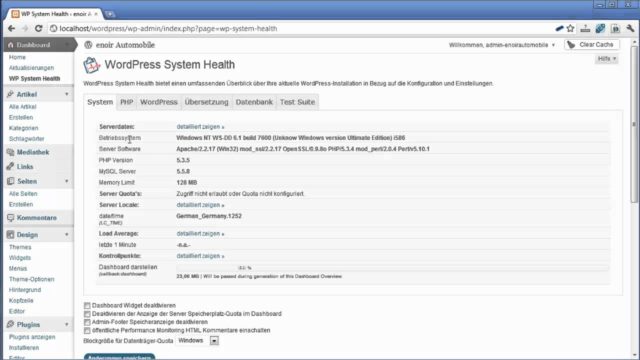Click the Seiten page icon in the sidebar
Image resolution: width=640 pixels, height=360 pixels.
pos(11,181)
